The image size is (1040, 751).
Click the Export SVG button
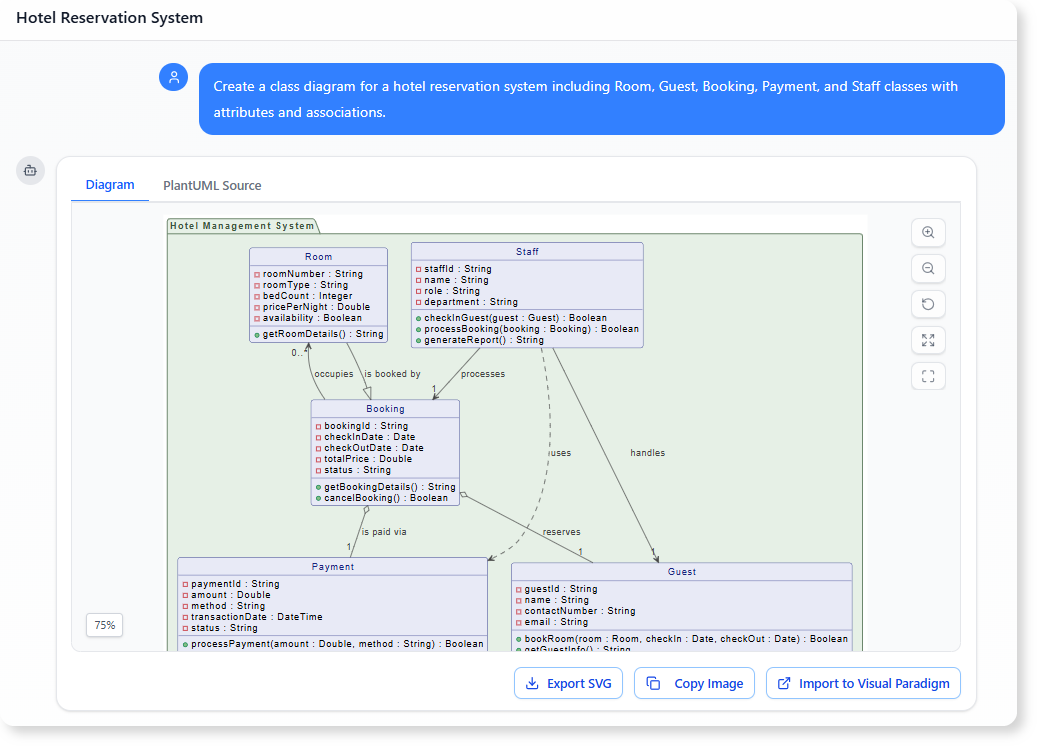(568, 683)
